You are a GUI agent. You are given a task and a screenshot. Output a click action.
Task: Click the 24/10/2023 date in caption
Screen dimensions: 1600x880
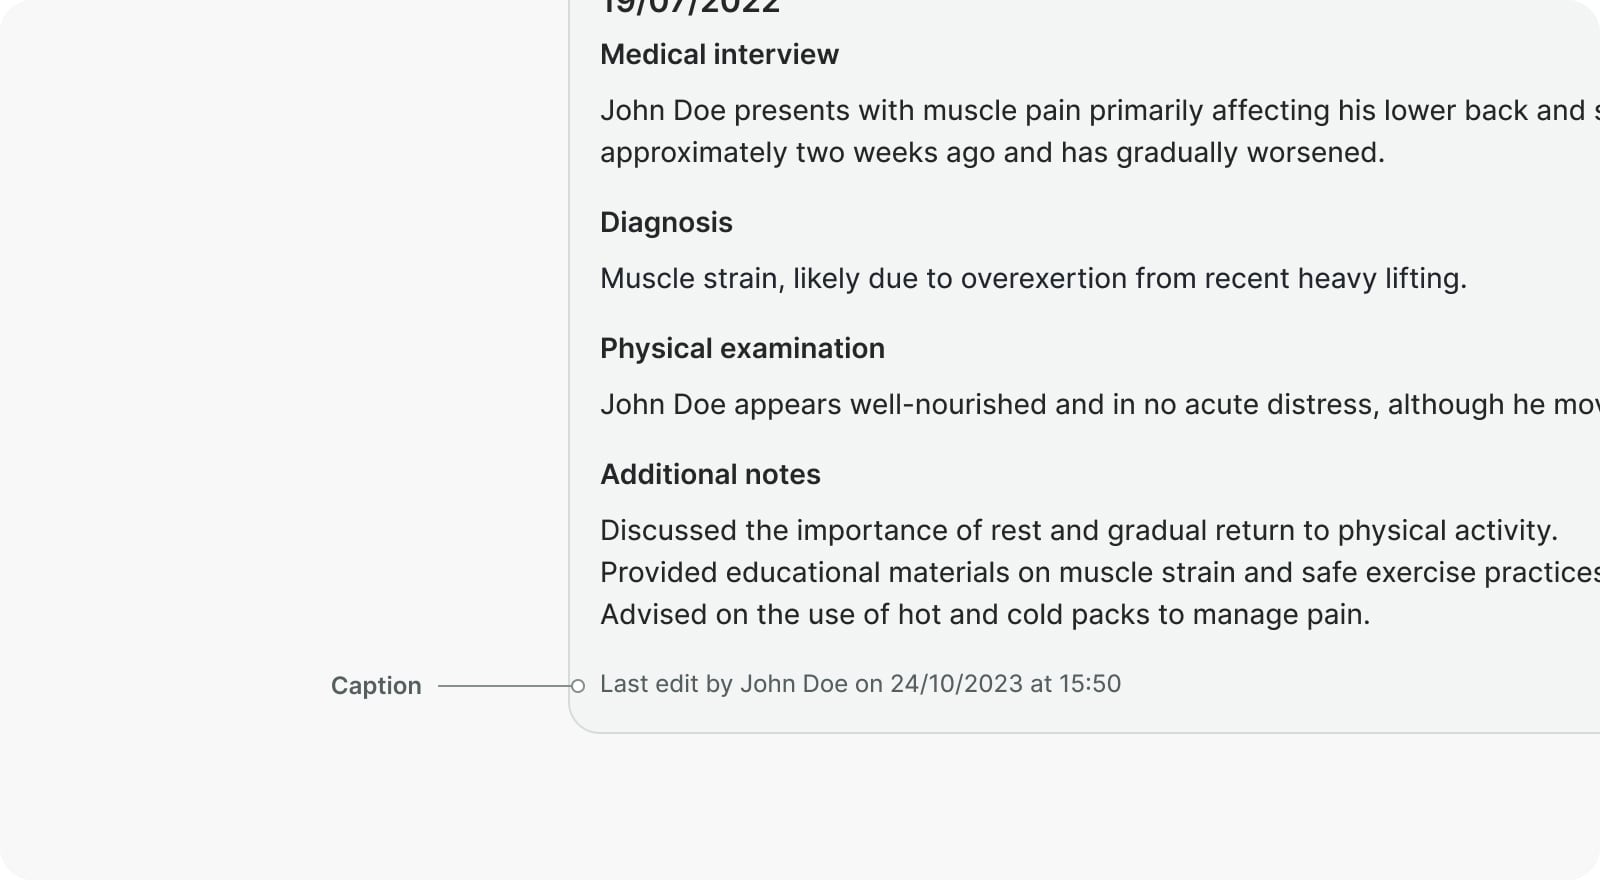click(x=956, y=685)
